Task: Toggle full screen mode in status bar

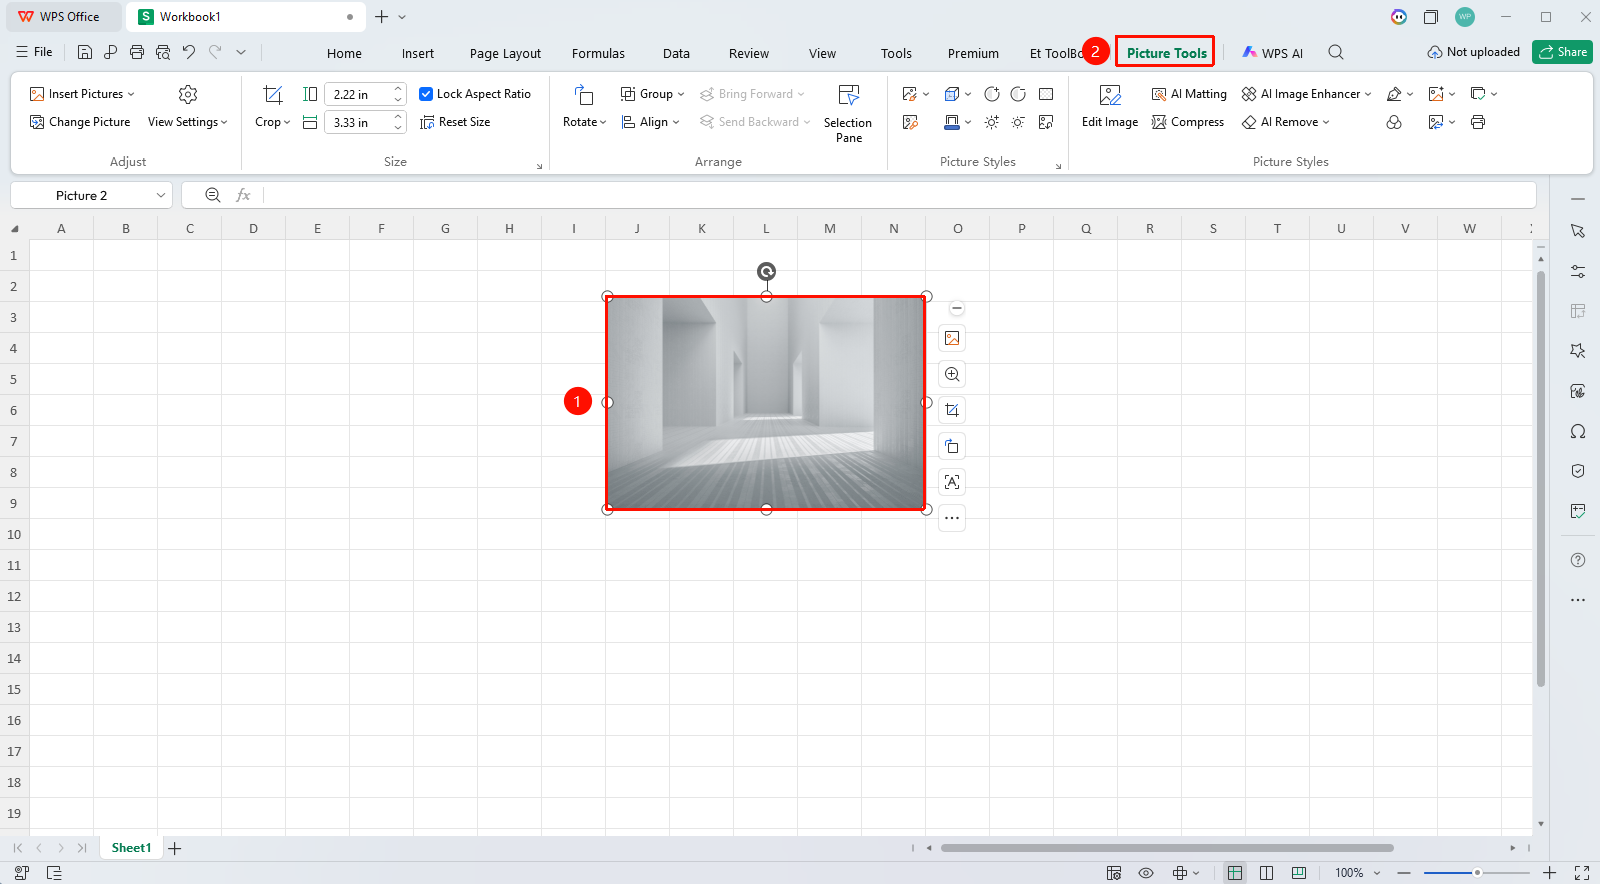Action: tap(1582, 873)
